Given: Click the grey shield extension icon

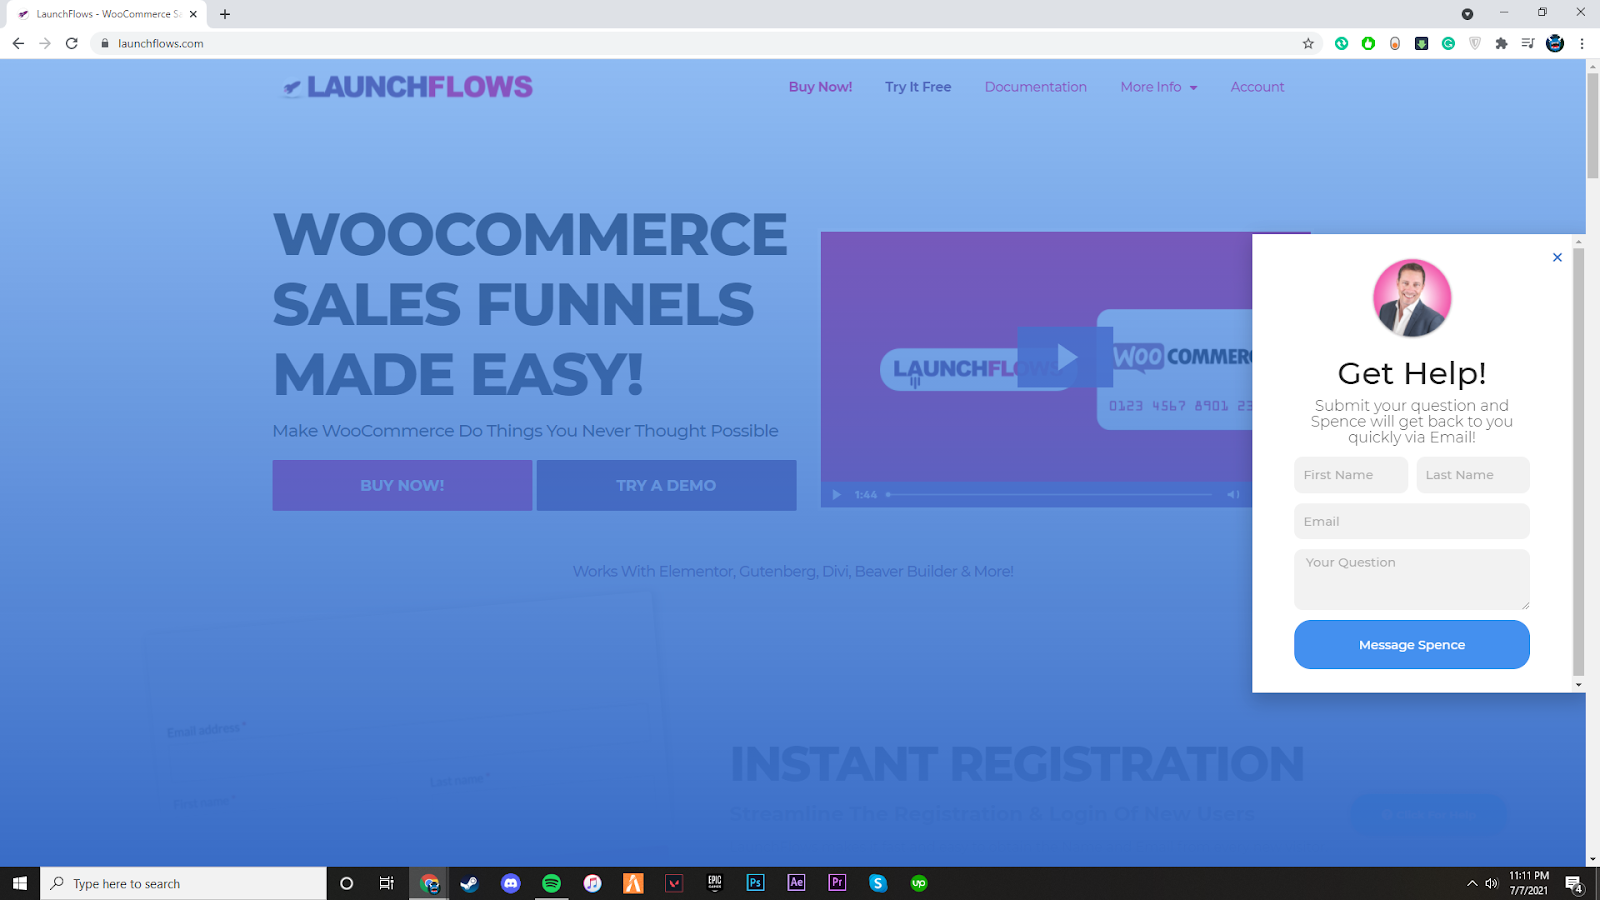Looking at the screenshot, I should [1475, 43].
